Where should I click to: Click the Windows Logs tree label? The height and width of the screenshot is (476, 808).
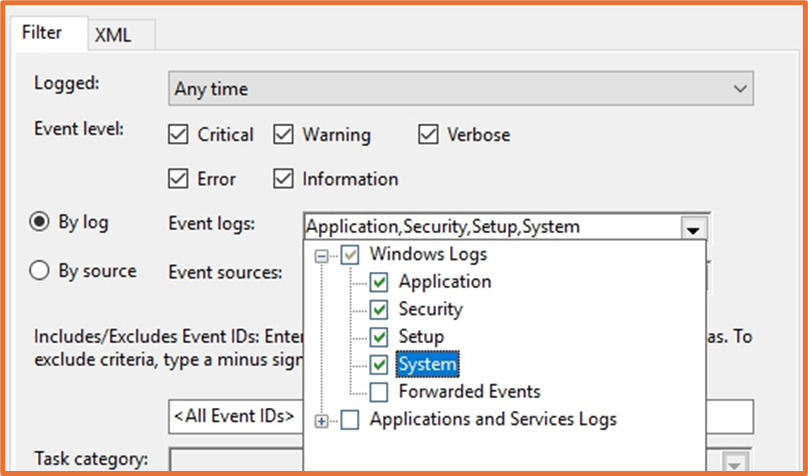coord(428,254)
